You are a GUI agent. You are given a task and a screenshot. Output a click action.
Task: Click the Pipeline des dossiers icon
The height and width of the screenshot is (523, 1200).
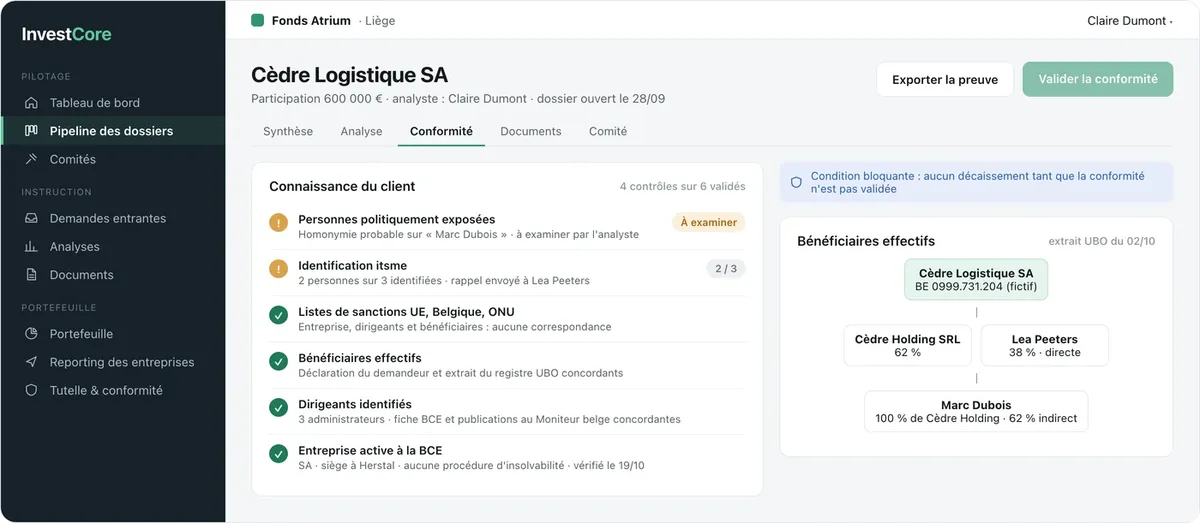tap(31, 131)
